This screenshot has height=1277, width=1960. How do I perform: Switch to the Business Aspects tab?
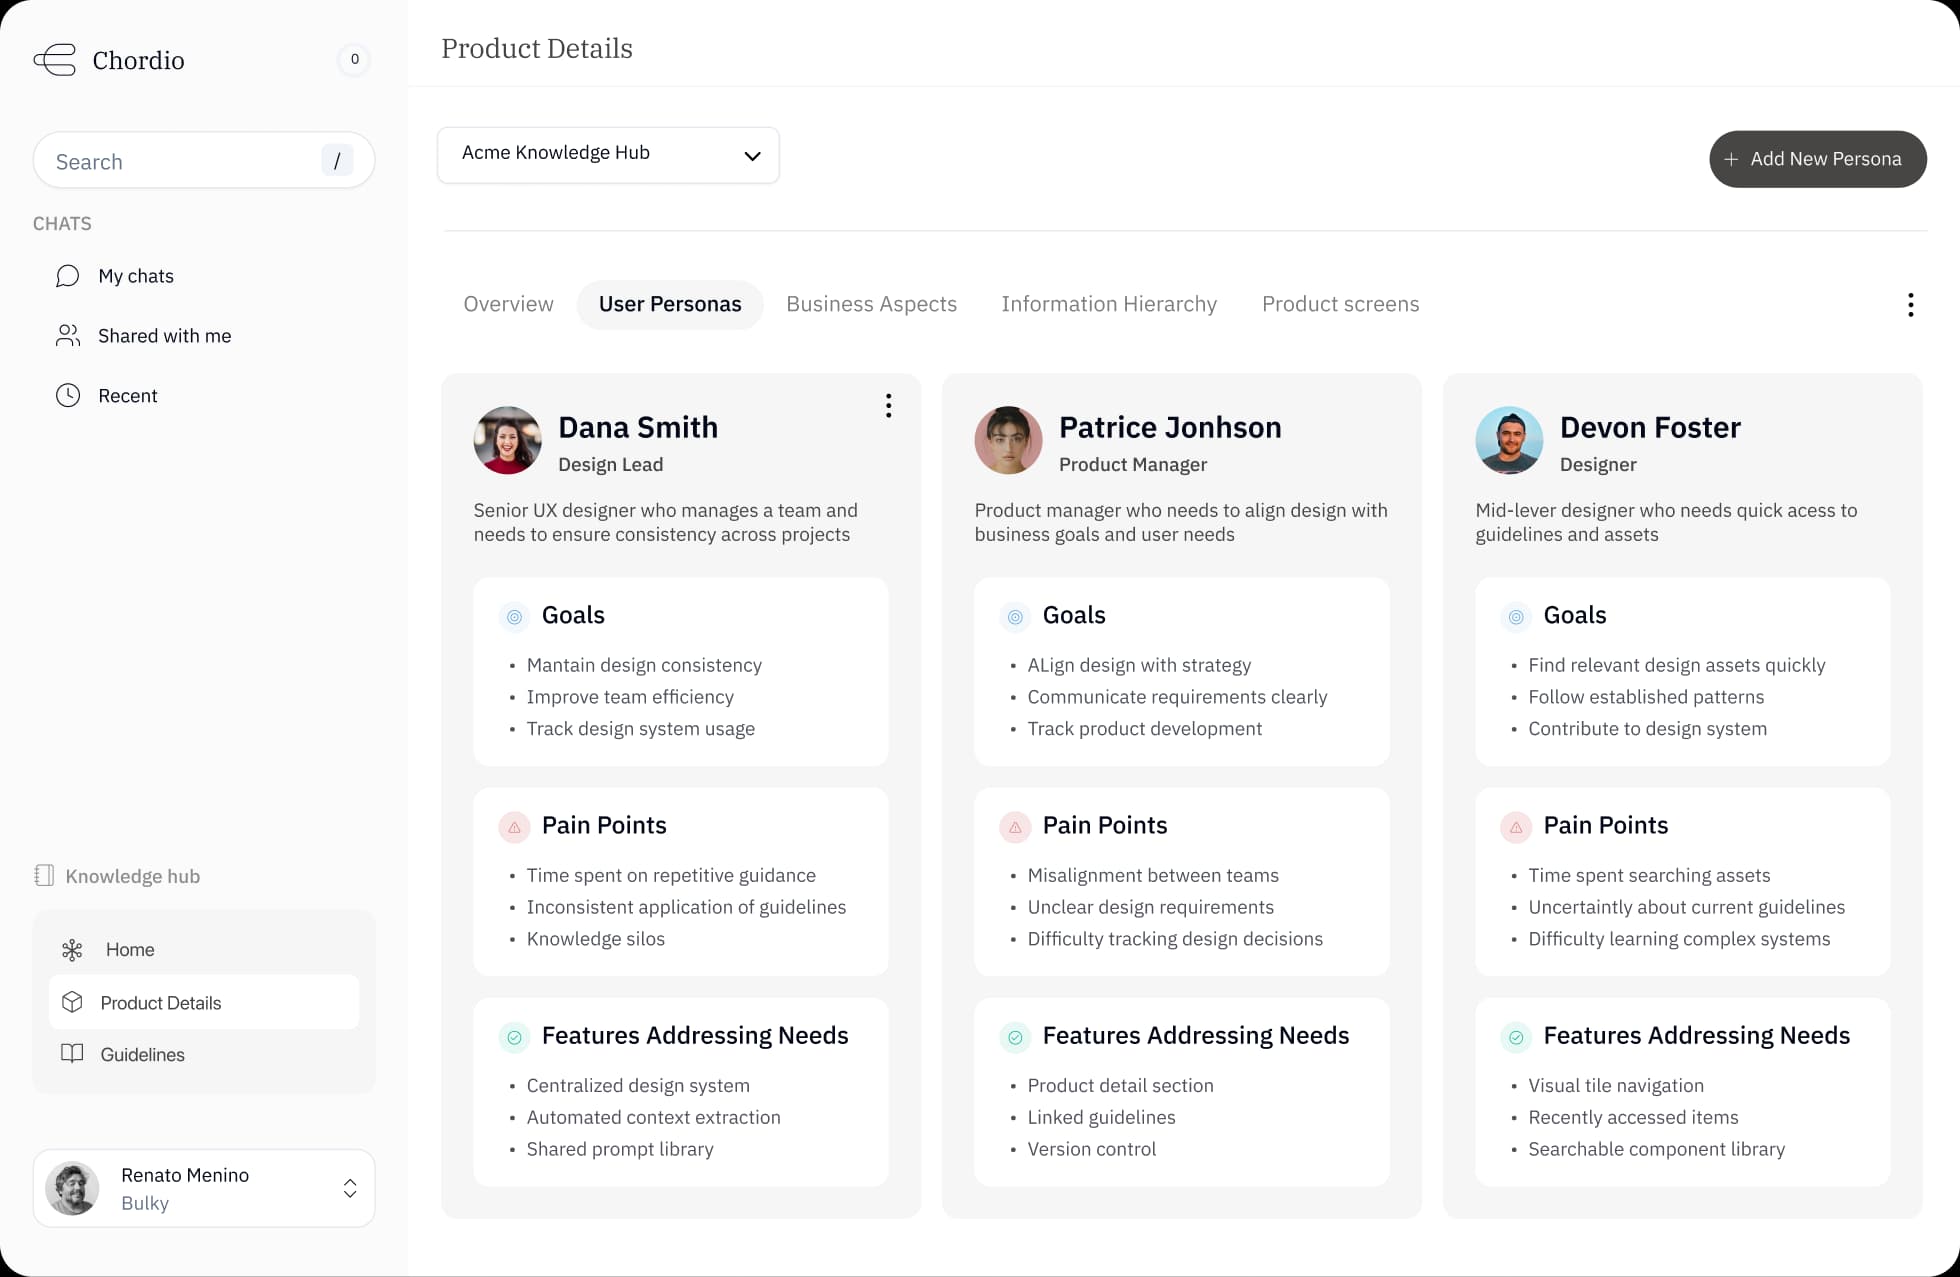(x=871, y=304)
